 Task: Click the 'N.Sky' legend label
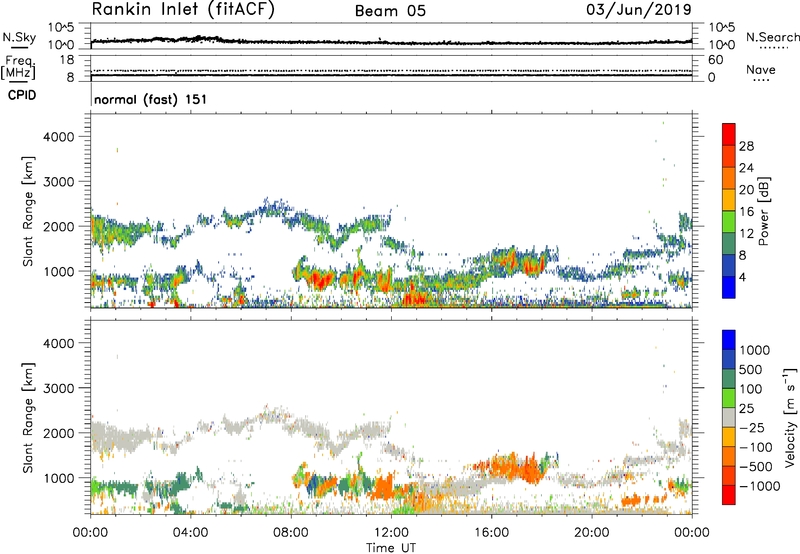tap(19, 37)
